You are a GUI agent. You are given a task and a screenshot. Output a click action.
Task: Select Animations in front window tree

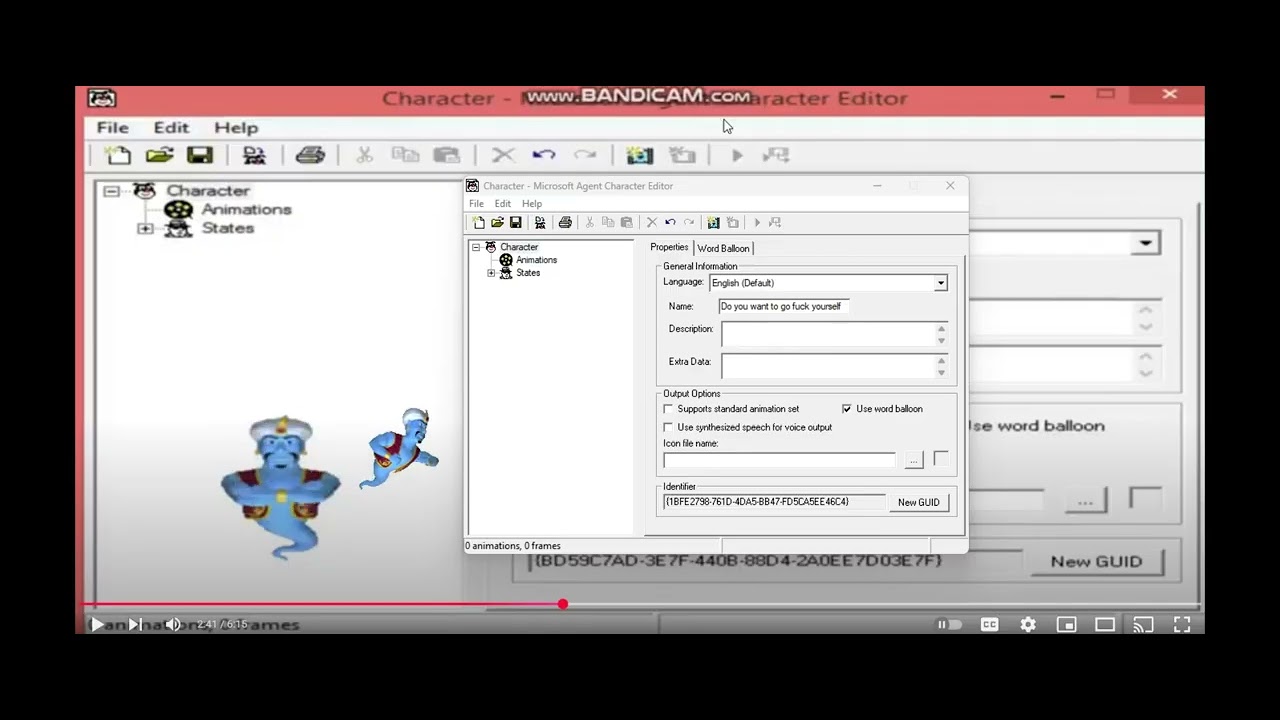click(536, 260)
